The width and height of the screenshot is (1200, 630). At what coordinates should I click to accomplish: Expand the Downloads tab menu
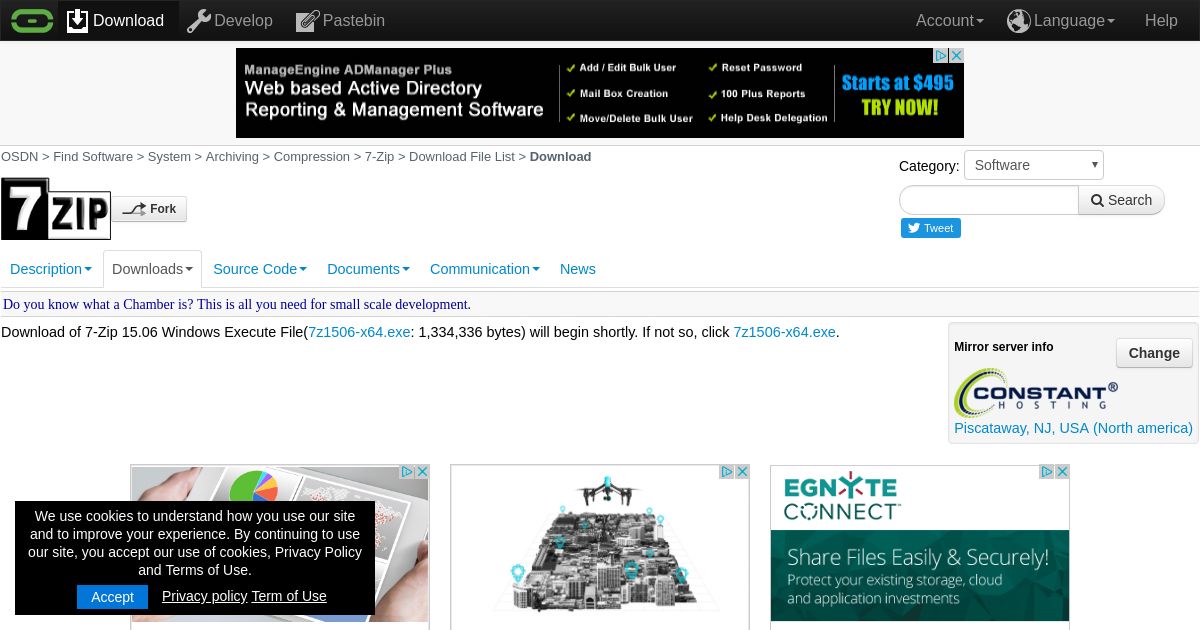(x=152, y=269)
